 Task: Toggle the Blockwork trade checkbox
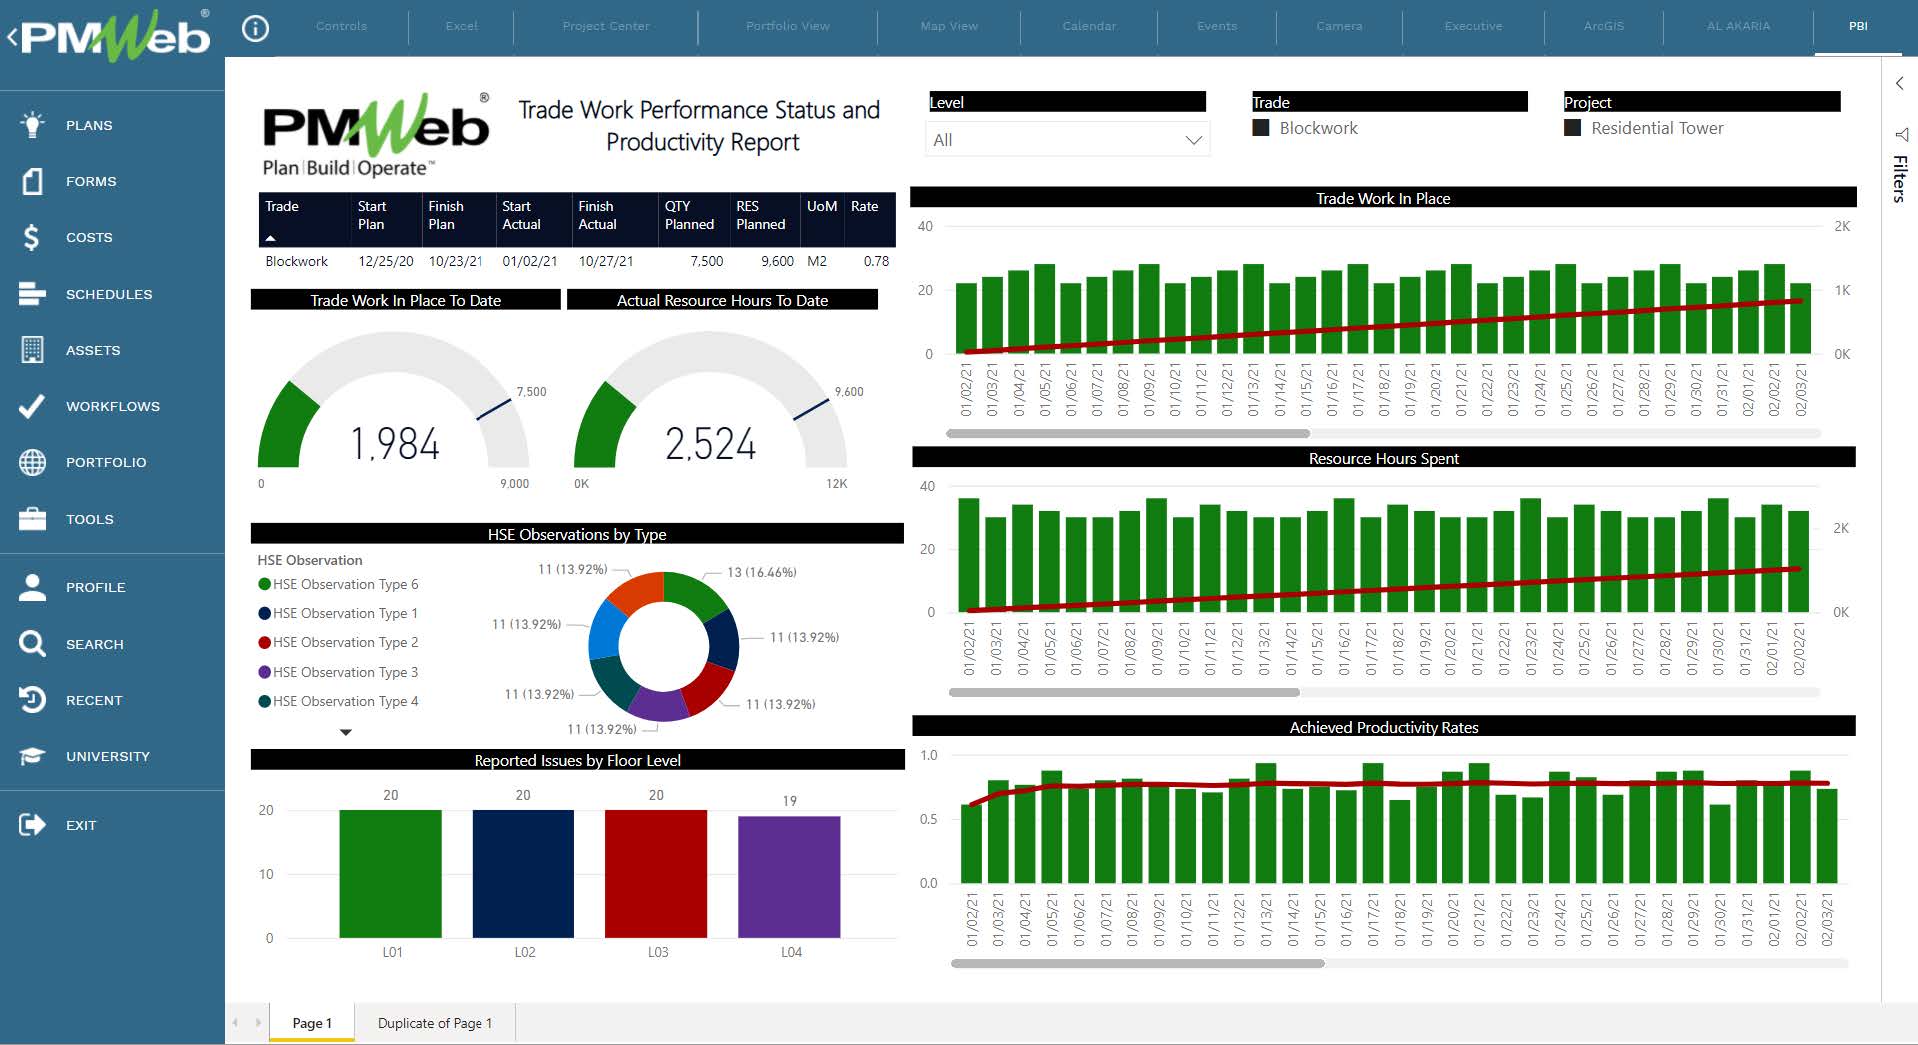pyautogui.click(x=1261, y=128)
